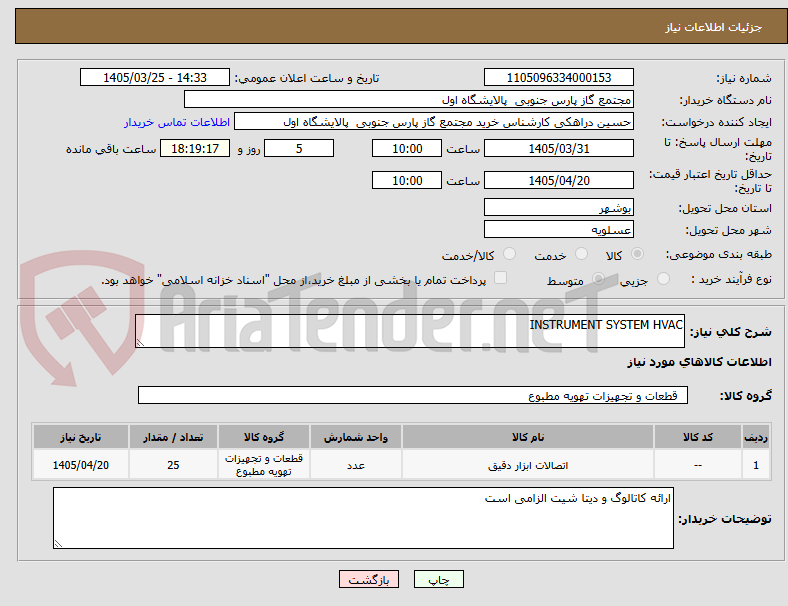Screen dimensions: 788x606
Task: Click the تاریخ و ساعت اعلان عمومی label
Action: pos(307,78)
